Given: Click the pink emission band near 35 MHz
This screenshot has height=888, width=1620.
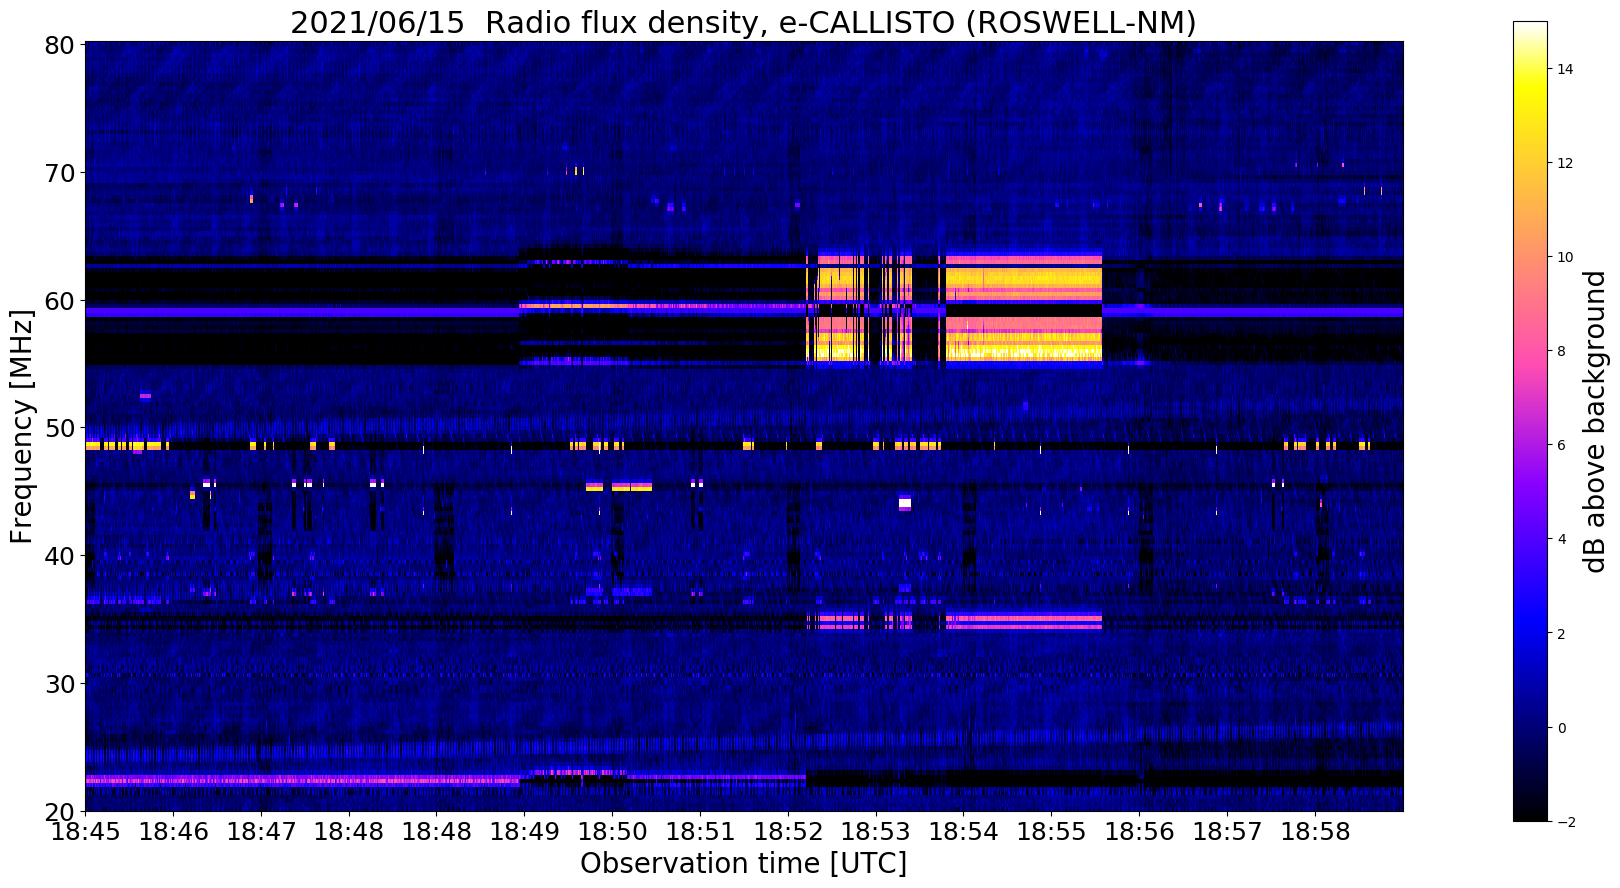Looking at the screenshot, I should pyautogui.click(x=1024, y=620).
